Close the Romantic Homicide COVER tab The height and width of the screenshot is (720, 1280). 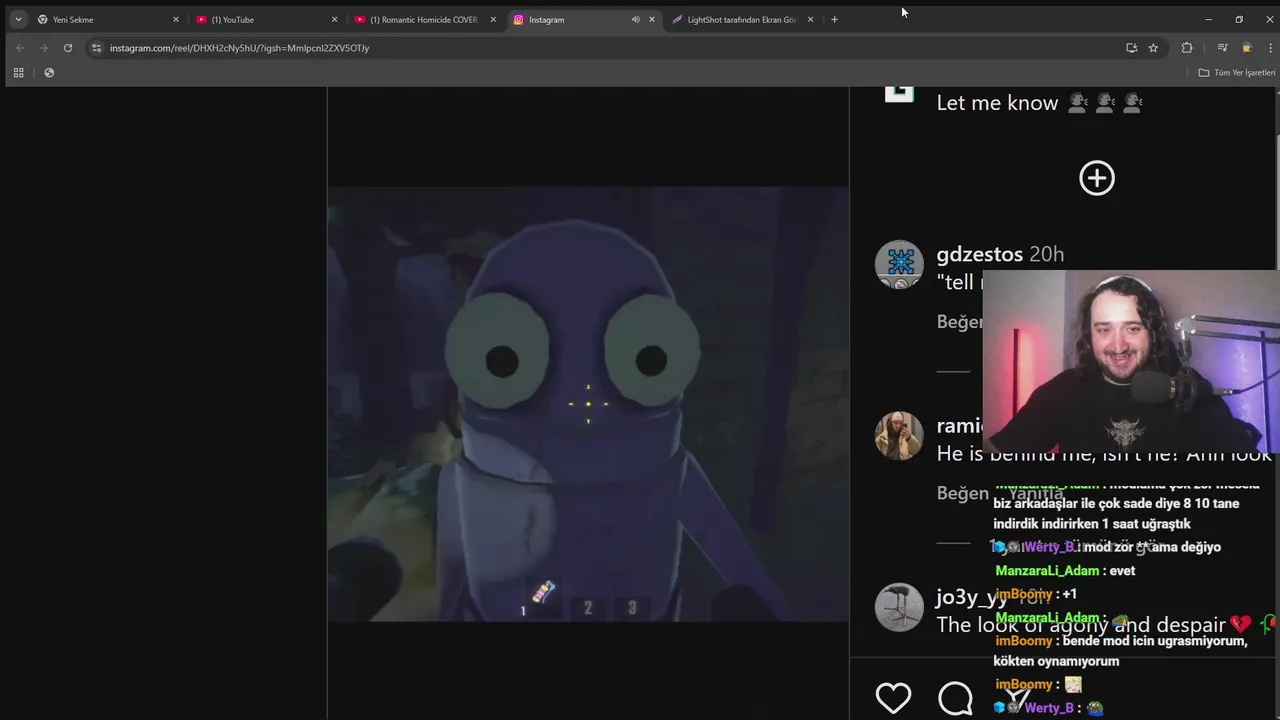493,19
